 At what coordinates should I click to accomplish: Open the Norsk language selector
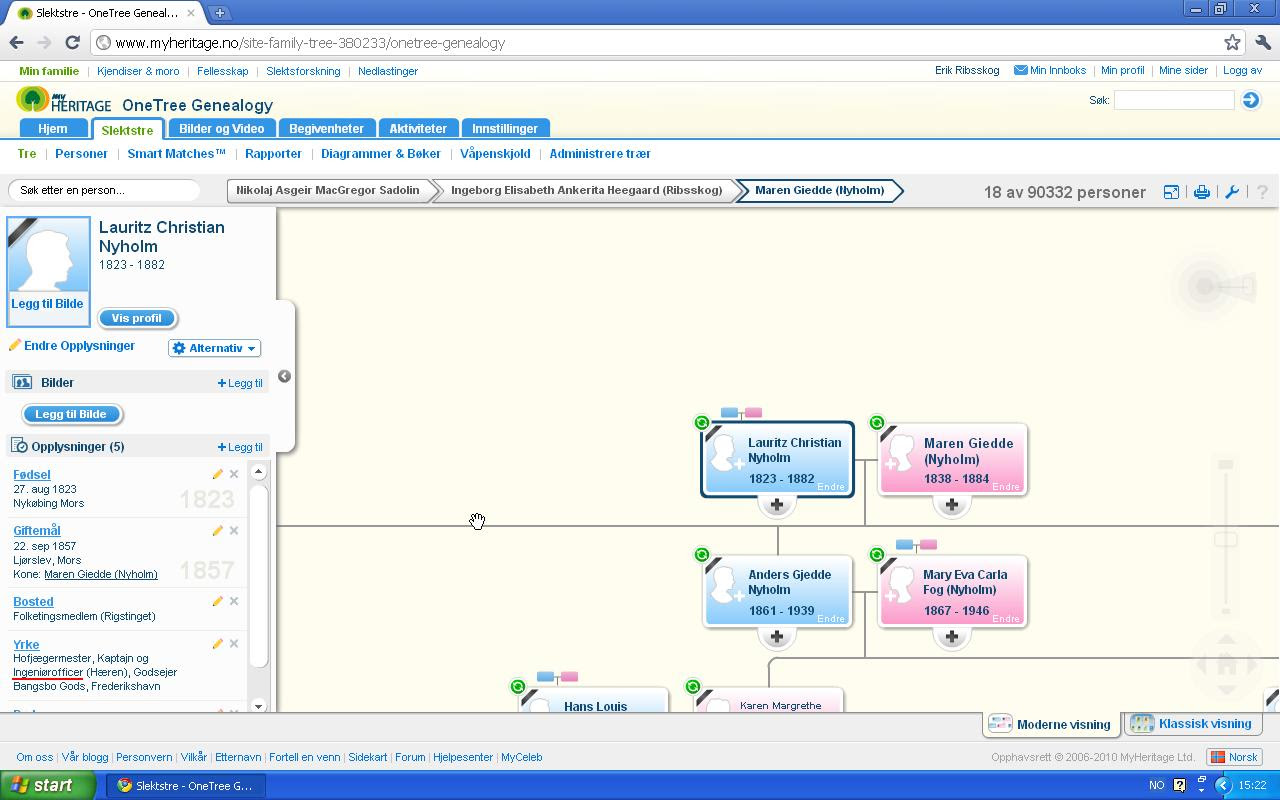pos(1234,757)
